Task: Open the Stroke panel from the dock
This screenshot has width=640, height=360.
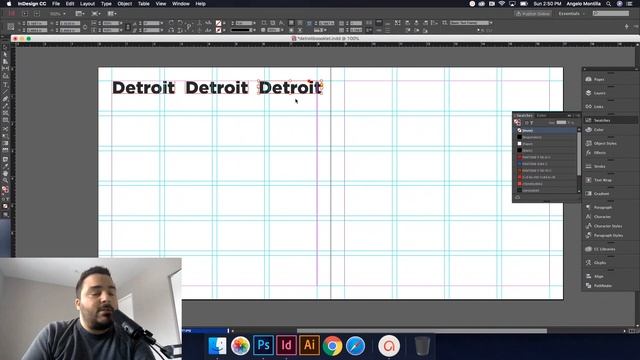Action: tap(599, 166)
